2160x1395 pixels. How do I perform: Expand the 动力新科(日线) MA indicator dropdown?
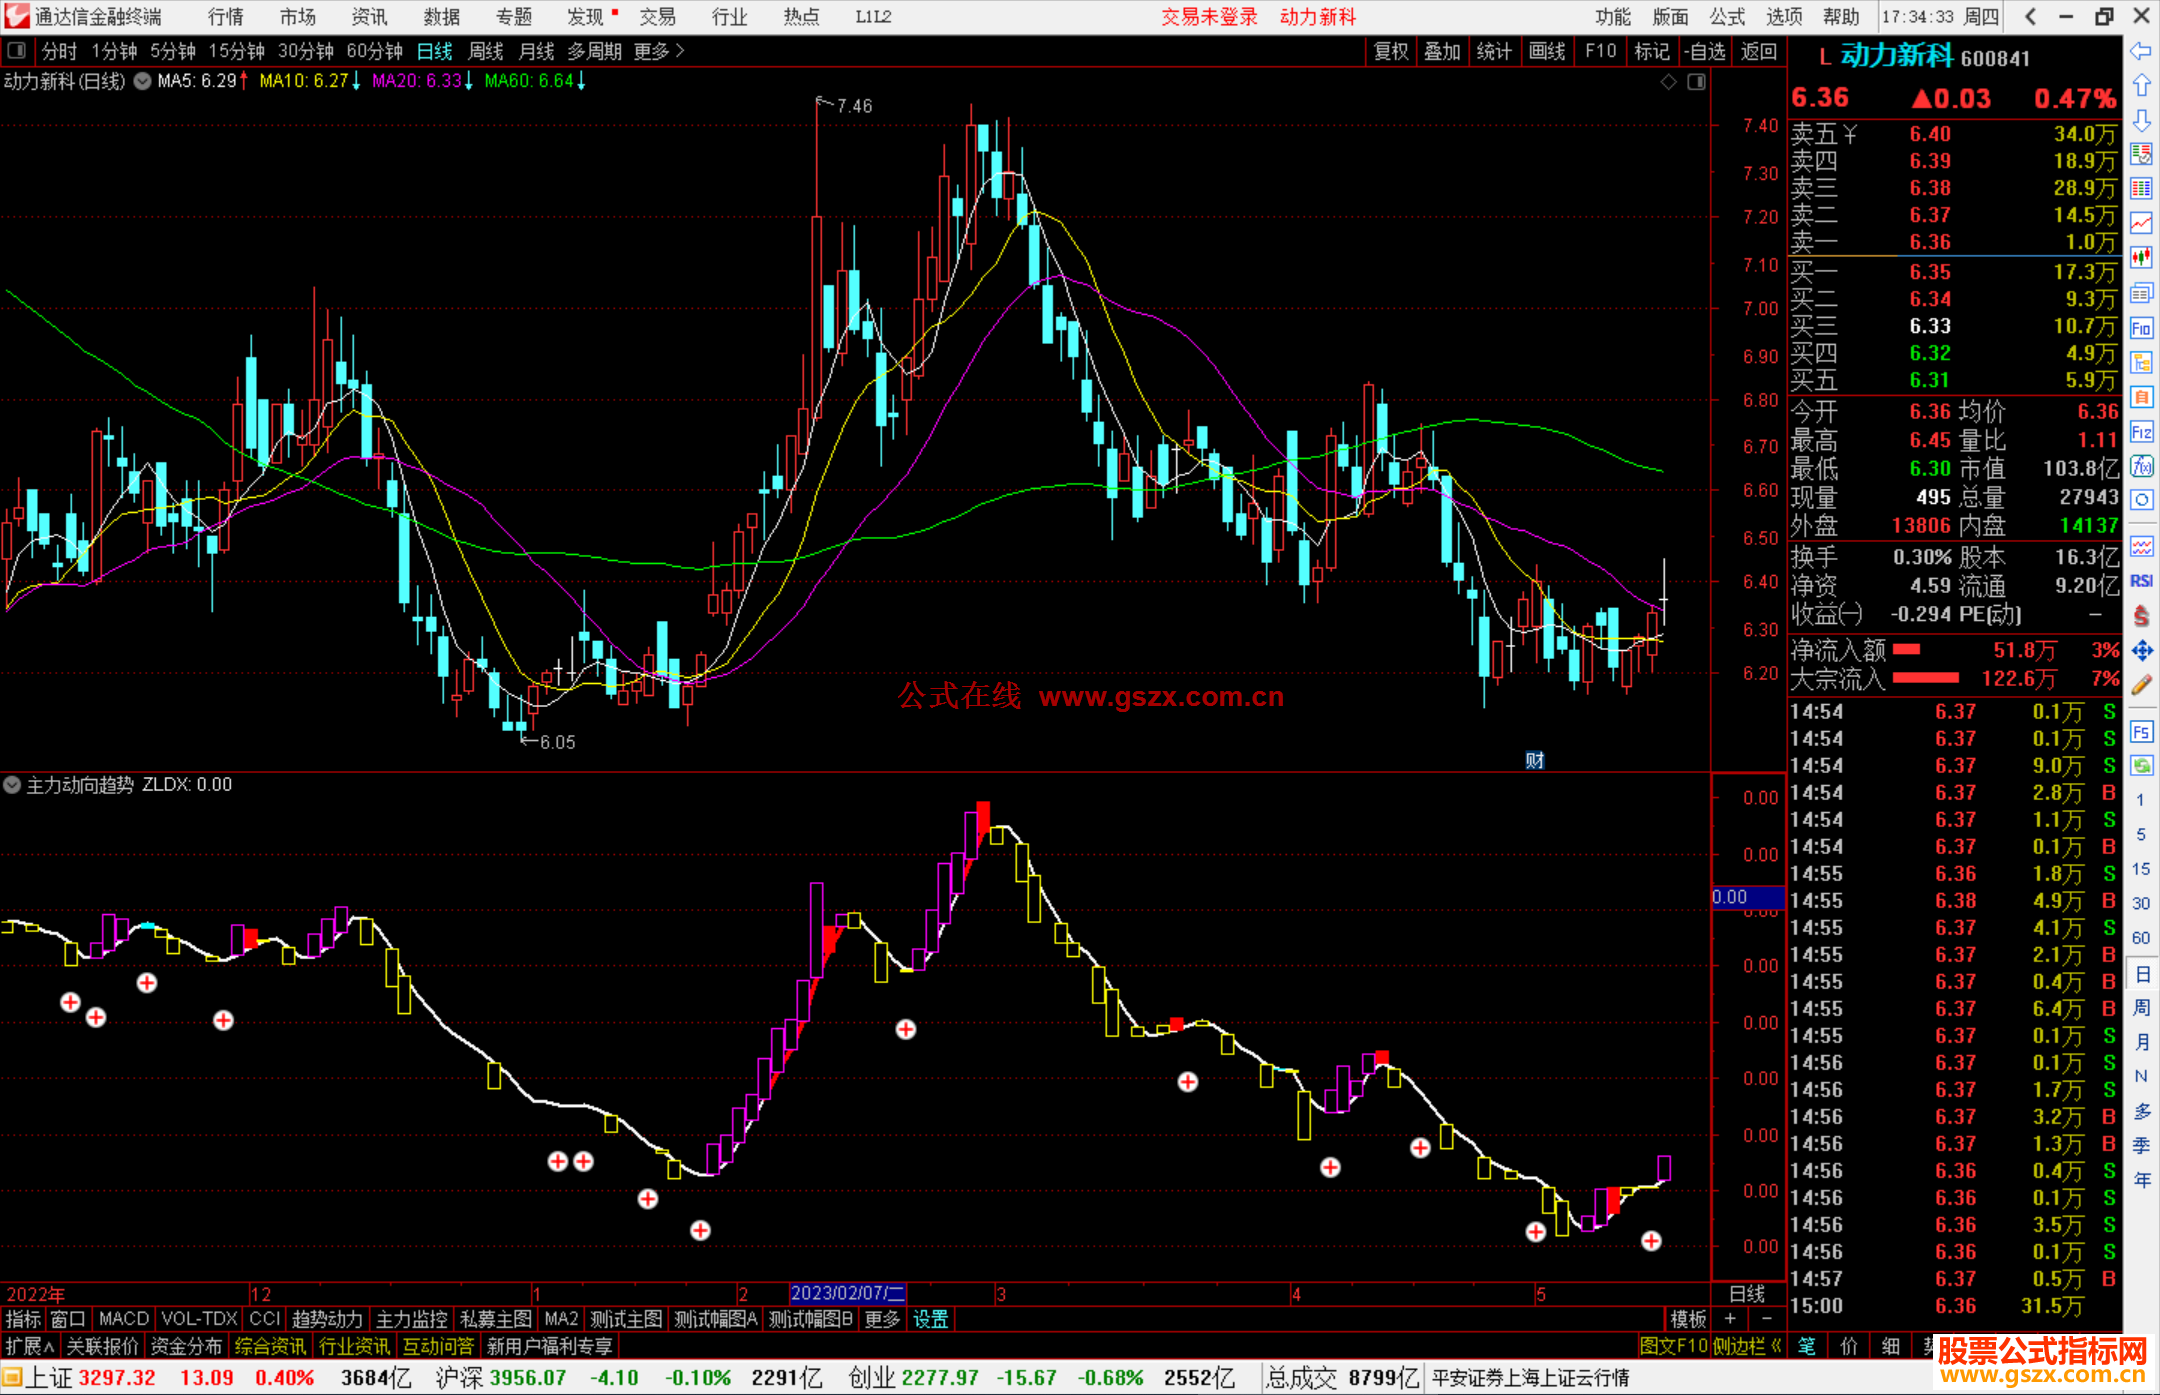[143, 82]
